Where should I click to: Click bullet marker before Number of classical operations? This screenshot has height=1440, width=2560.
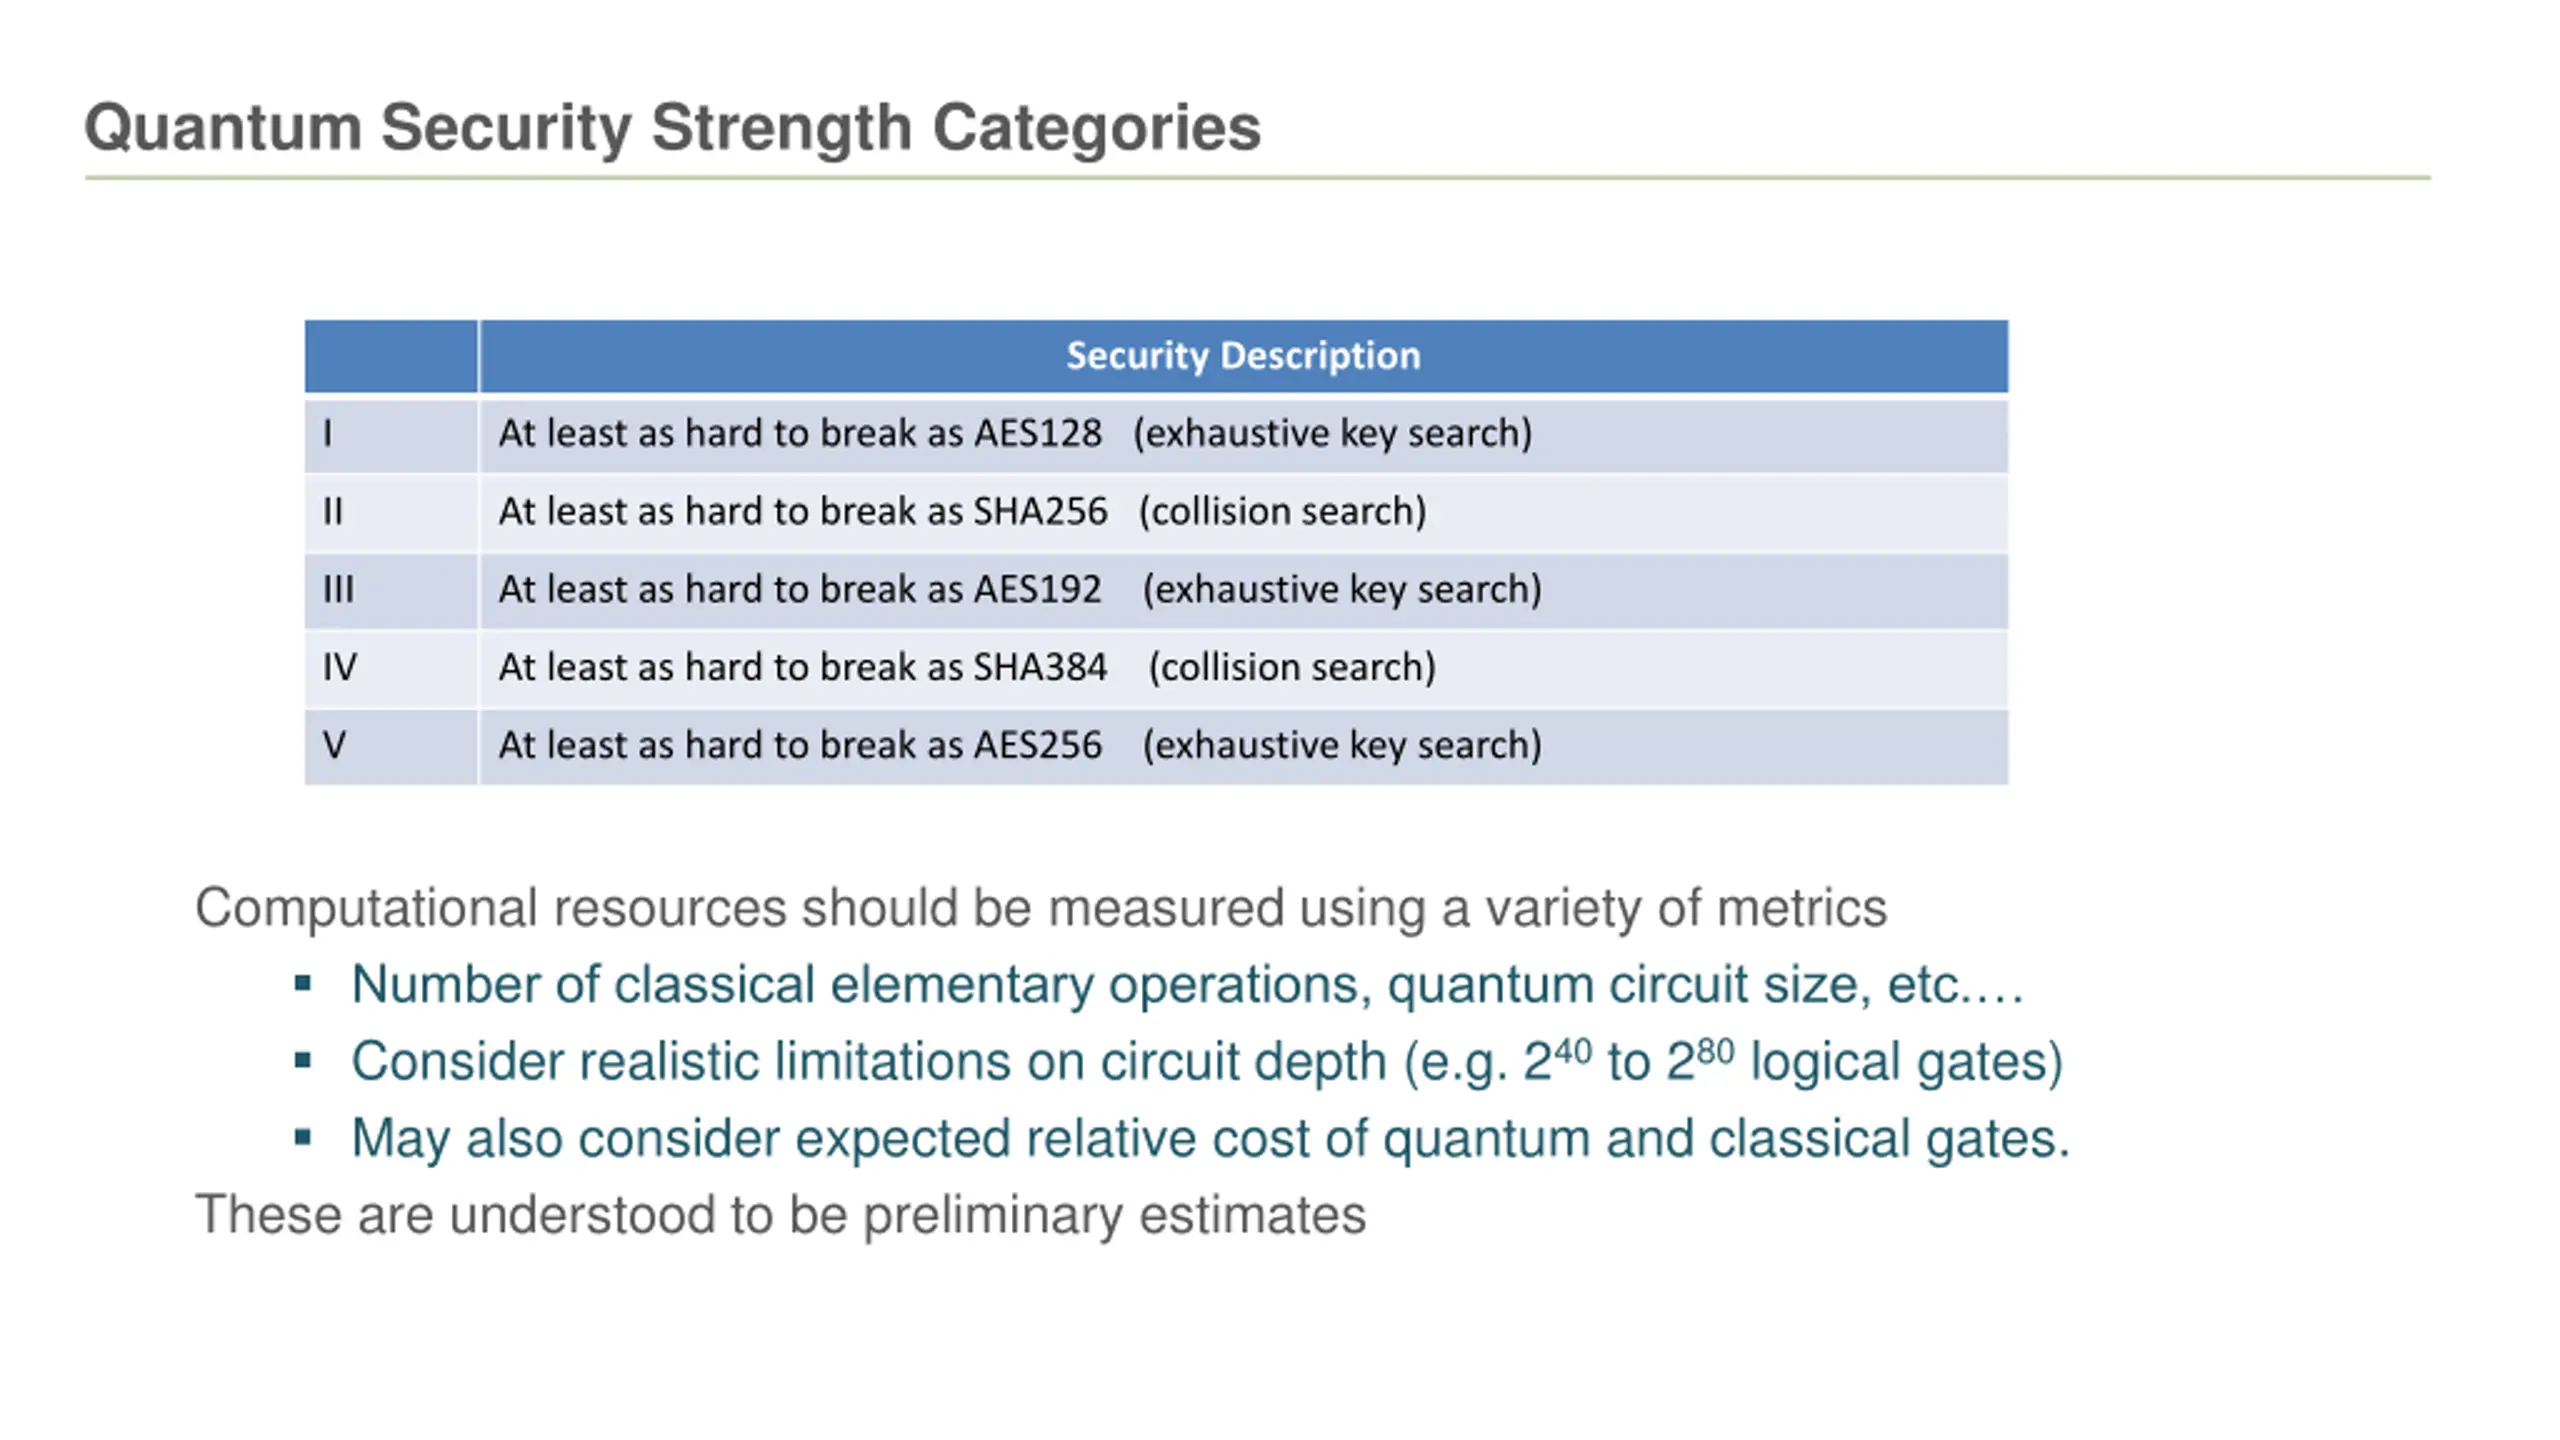pos(303,984)
